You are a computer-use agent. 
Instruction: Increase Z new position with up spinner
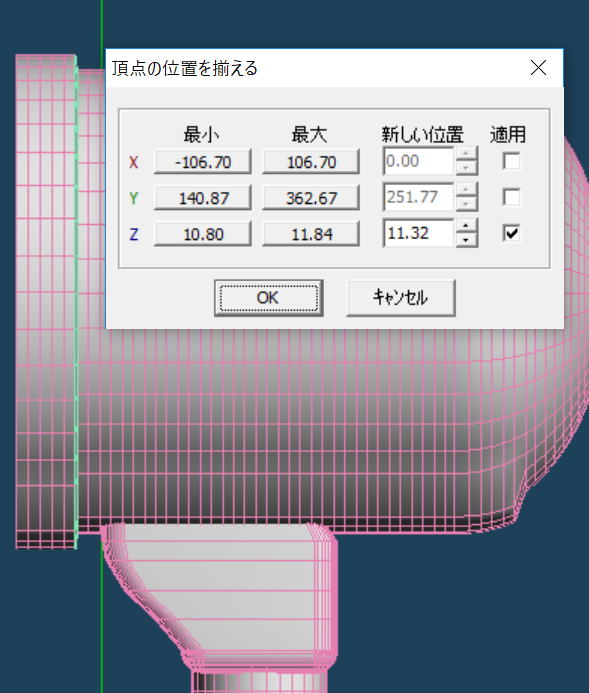(466, 226)
